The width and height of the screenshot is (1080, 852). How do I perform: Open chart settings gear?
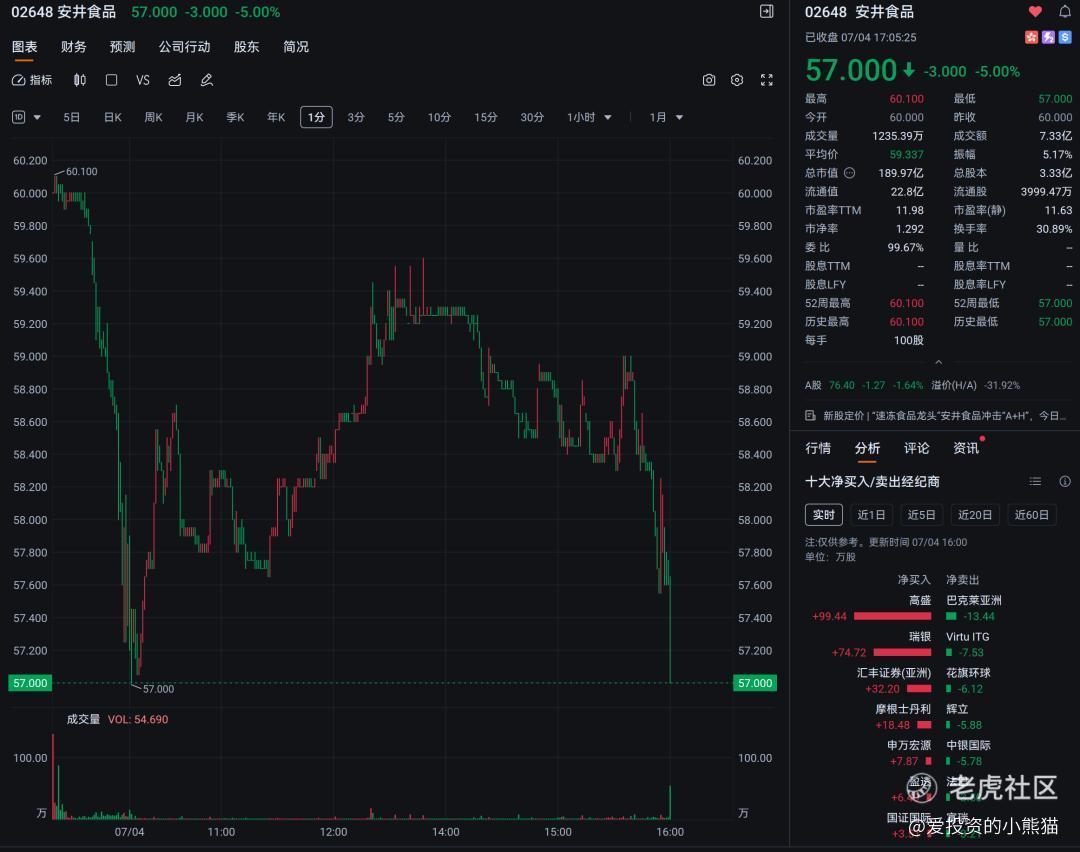(737, 80)
